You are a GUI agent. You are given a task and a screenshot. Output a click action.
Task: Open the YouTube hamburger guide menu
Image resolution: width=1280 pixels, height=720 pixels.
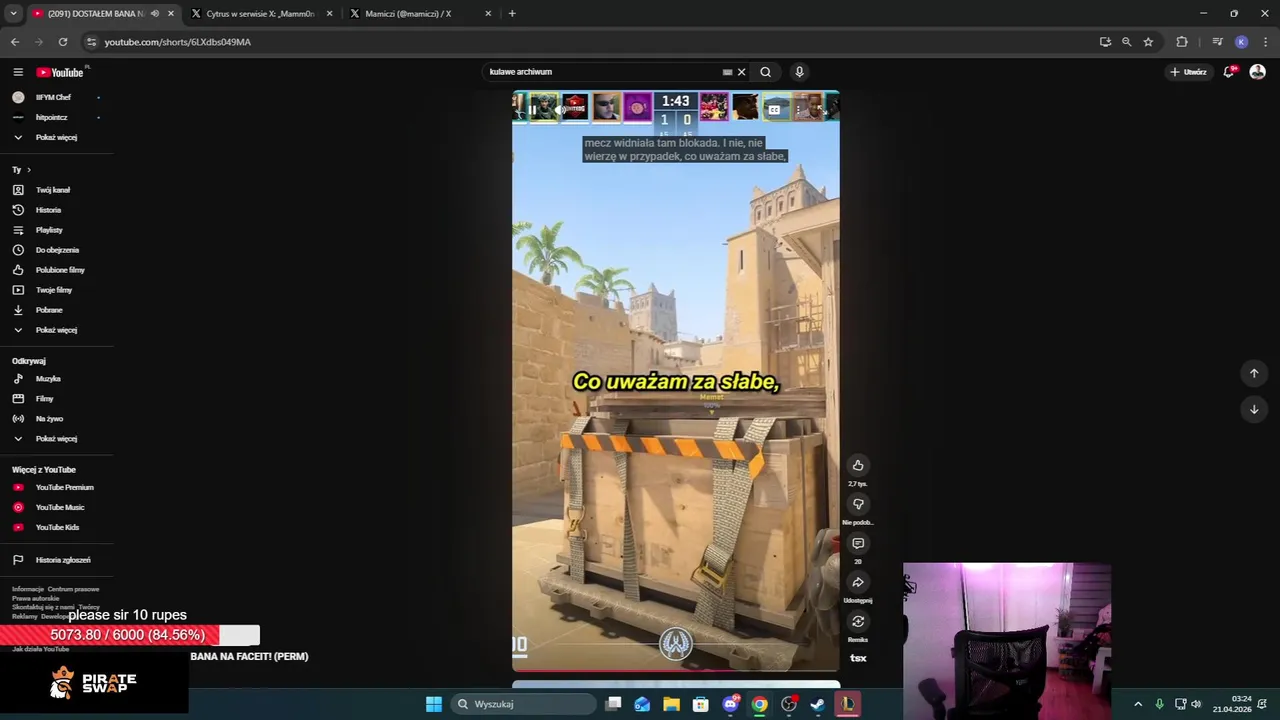[x=18, y=72]
